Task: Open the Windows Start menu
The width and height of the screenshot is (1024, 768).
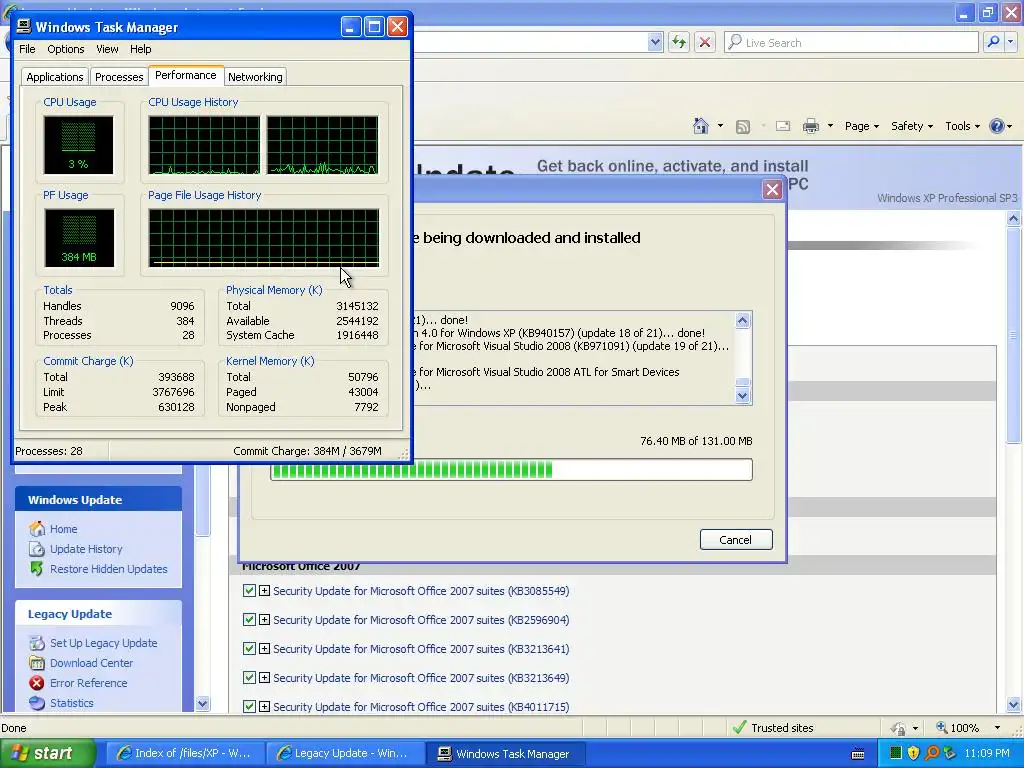Action: point(47,754)
